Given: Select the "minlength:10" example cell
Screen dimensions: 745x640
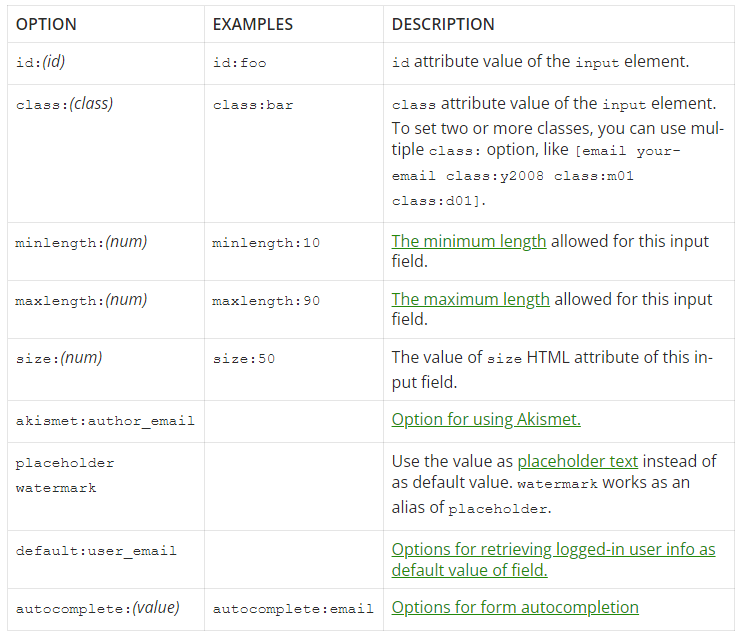Looking at the screenshot, I should [266, 242].
